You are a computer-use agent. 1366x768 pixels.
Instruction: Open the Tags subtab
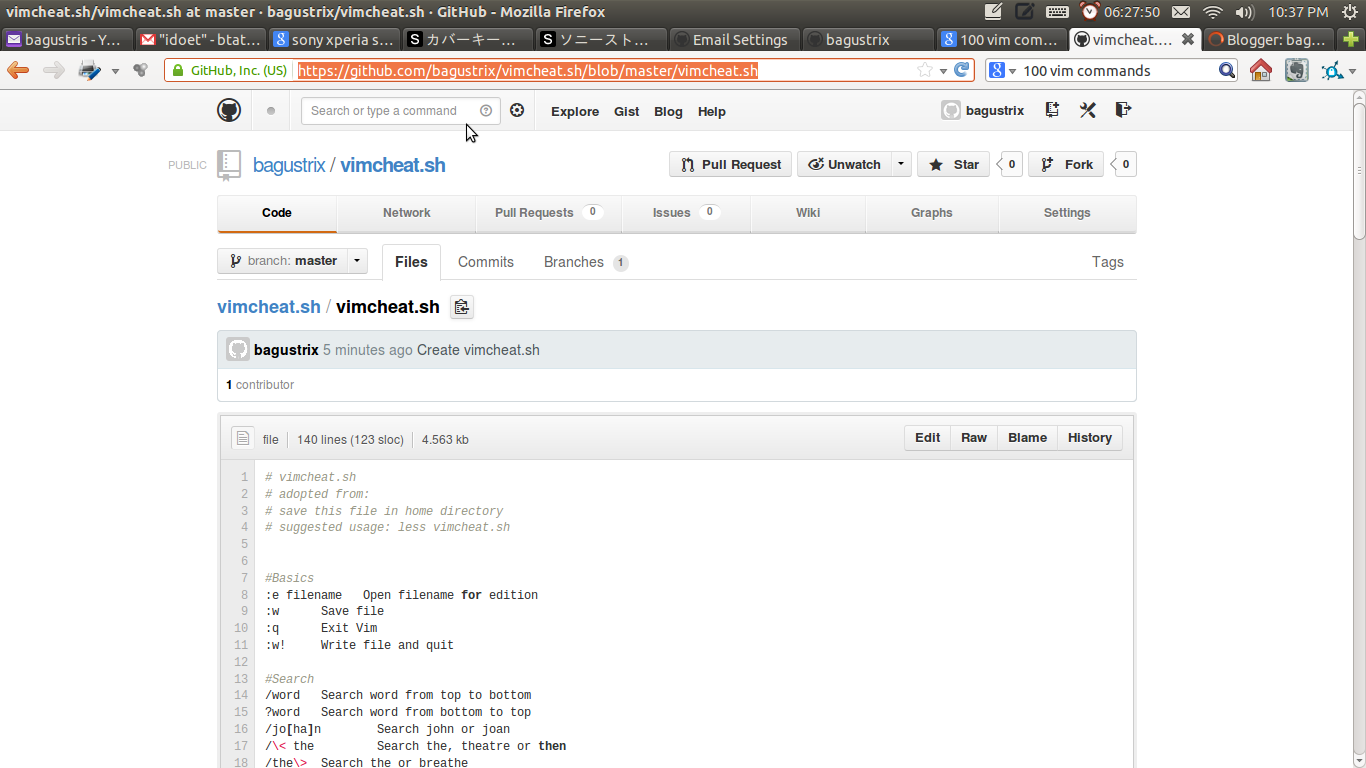point(1108,262)
